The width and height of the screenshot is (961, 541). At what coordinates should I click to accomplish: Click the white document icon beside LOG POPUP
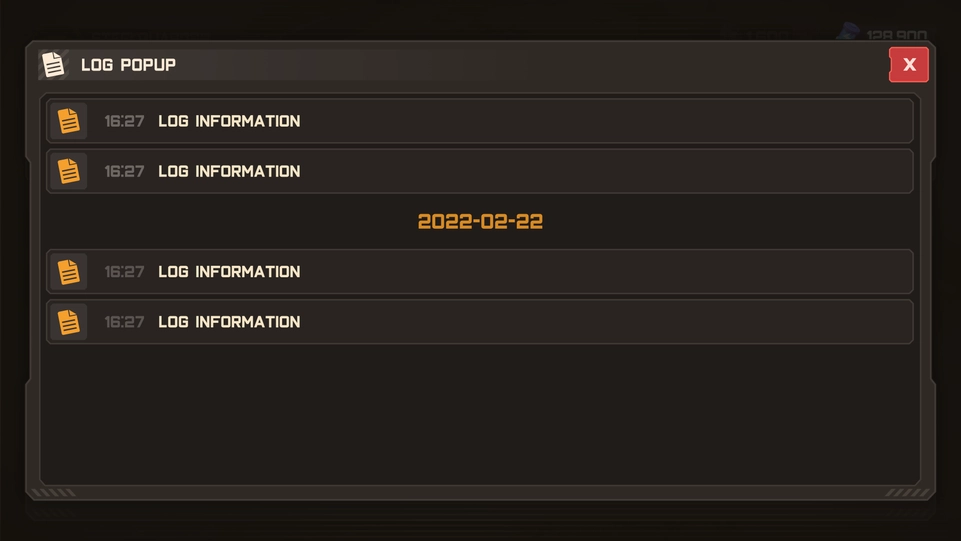53,64
